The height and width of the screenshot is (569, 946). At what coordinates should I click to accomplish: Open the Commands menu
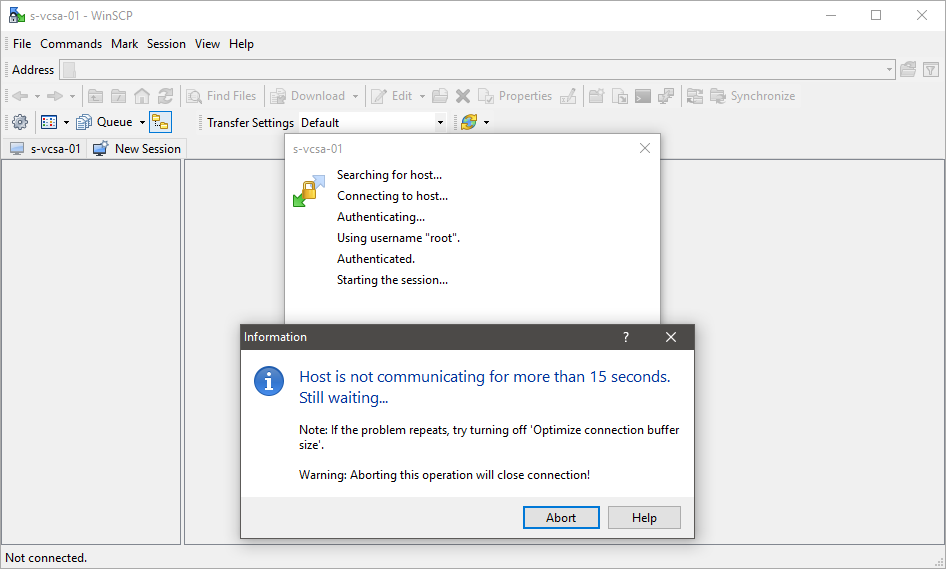71,44
